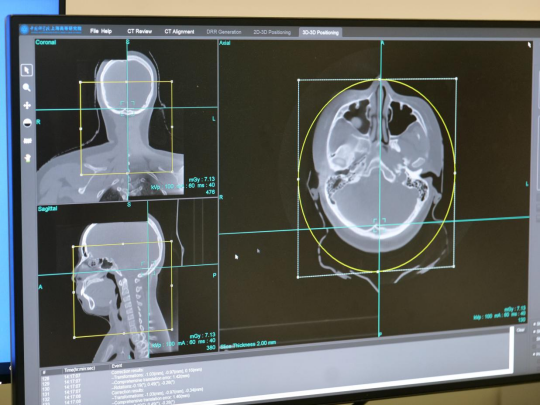Click top-left handle of coronal yellow ROI
The image size is (540, 406).
[x=80, y=82]
